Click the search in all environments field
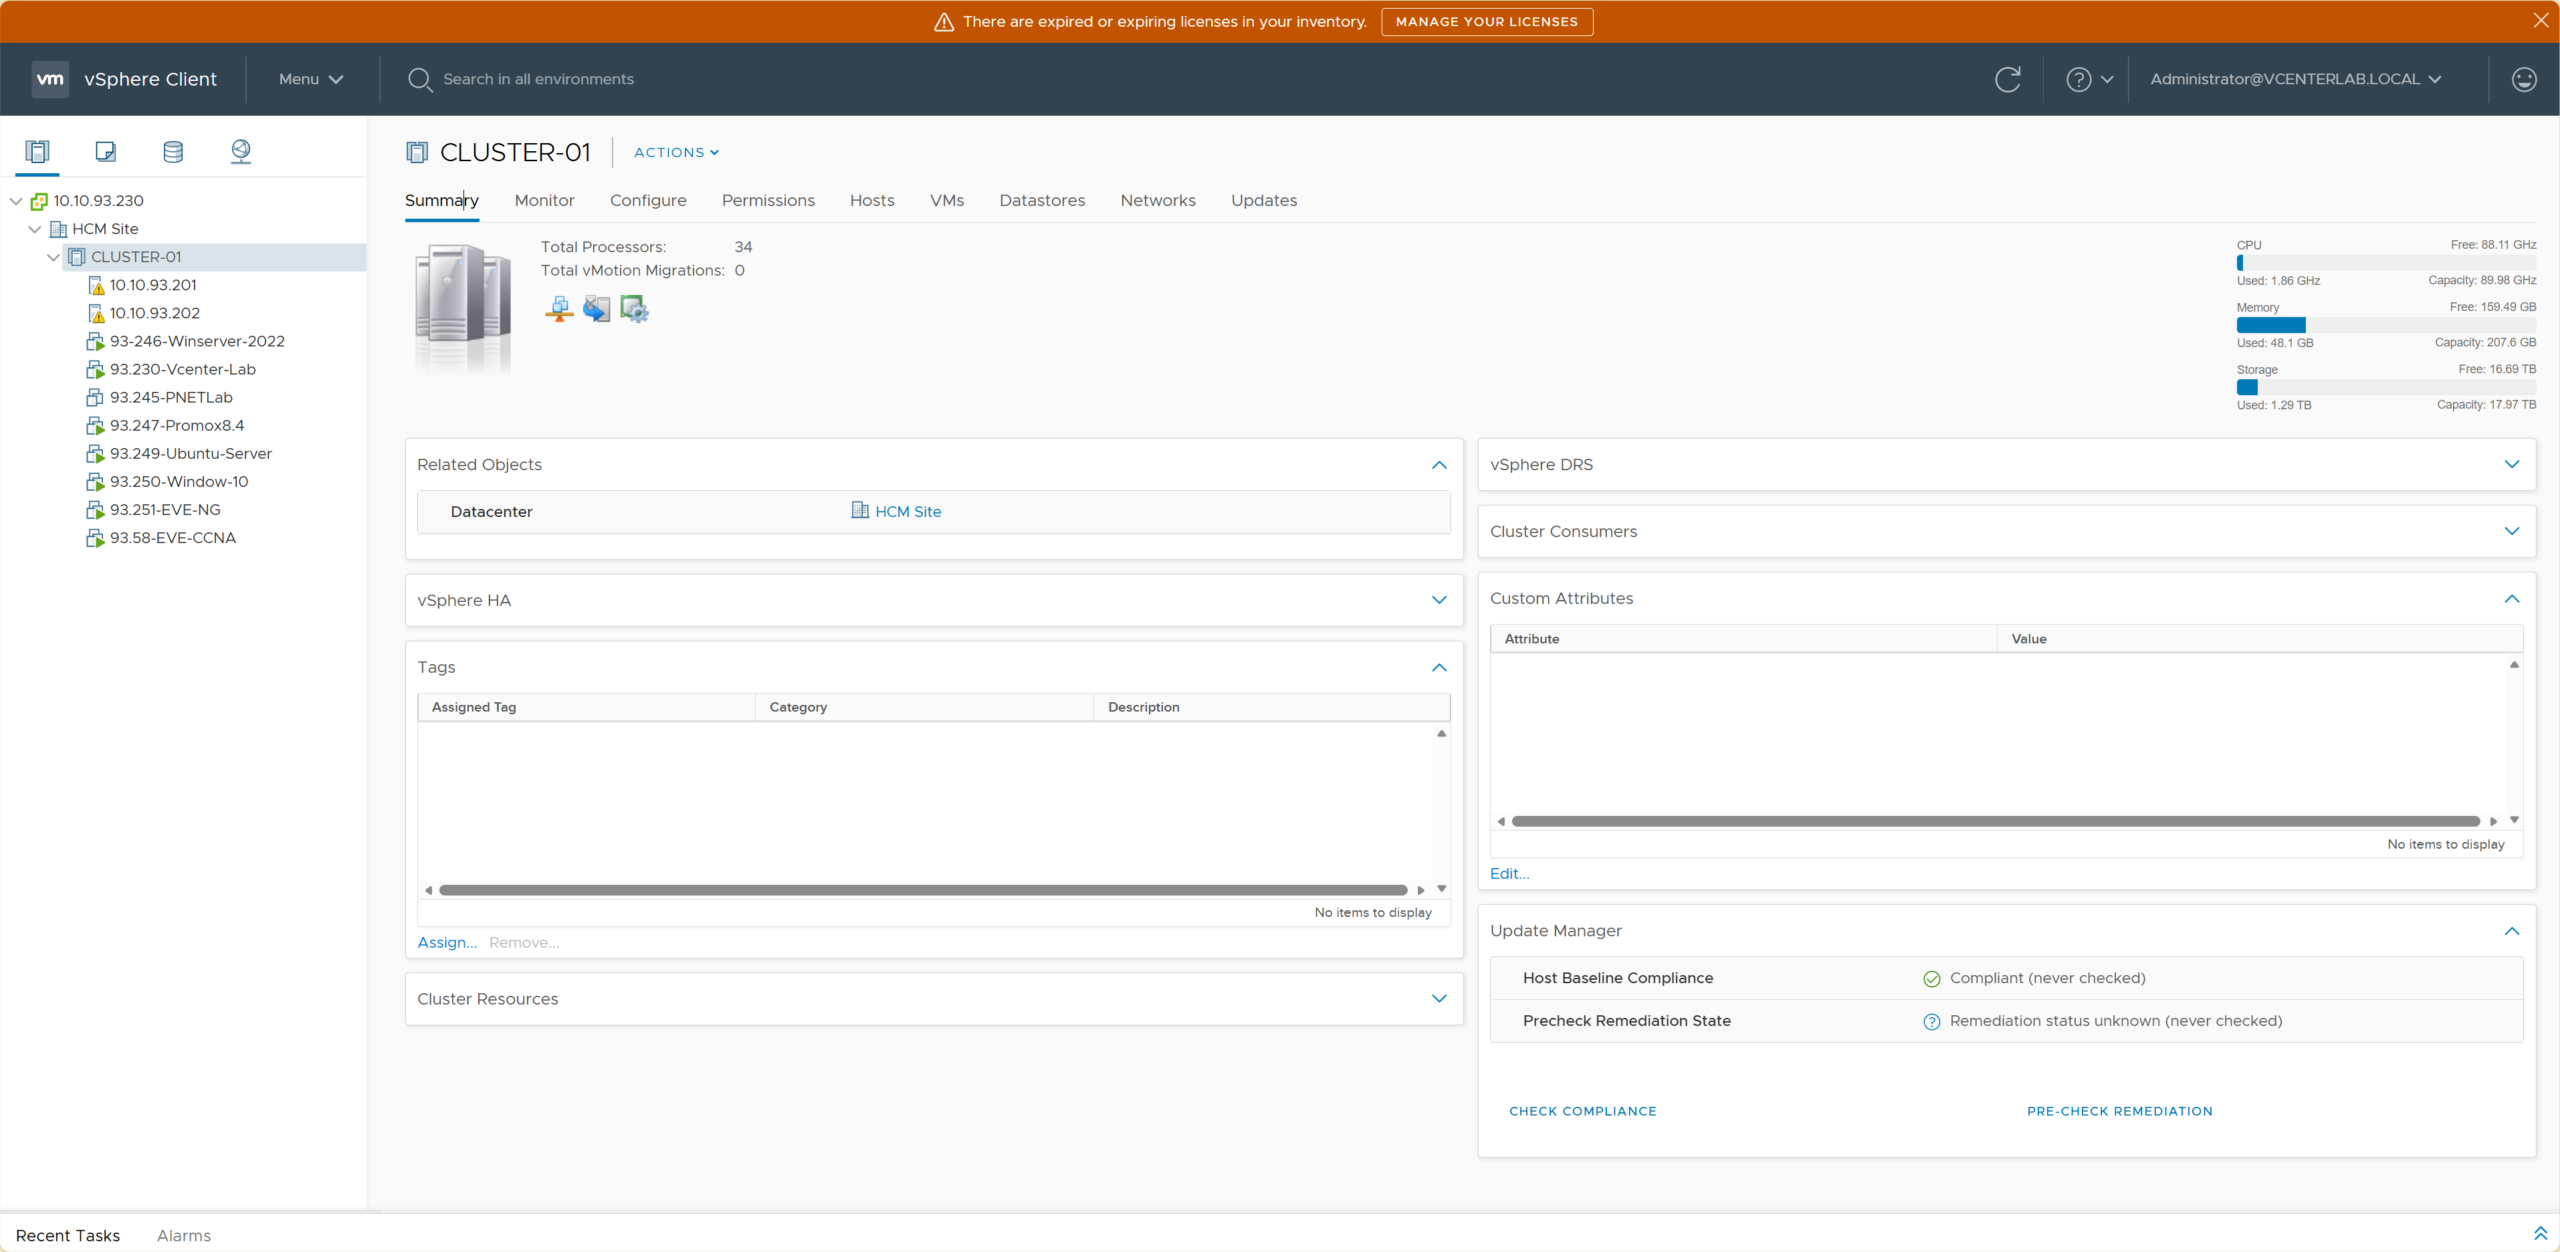2560x1252 pixels. click(x=538, y=79)
